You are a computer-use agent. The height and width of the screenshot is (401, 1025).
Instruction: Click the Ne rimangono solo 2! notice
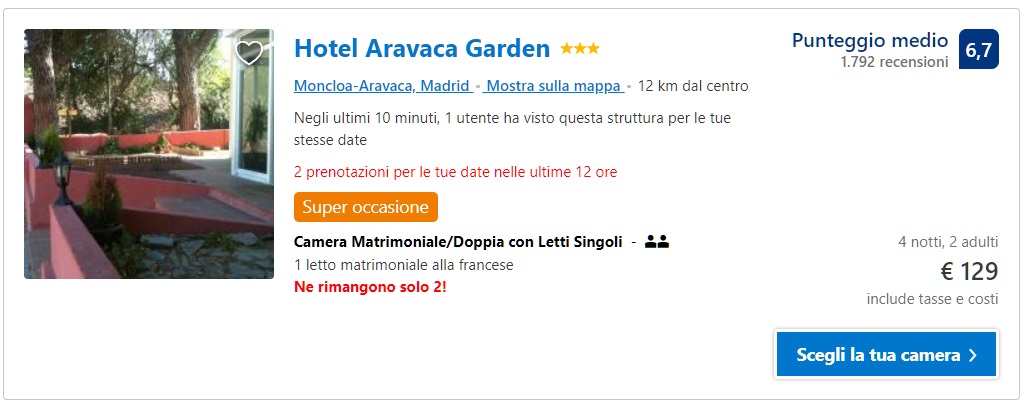coord(370,287)
